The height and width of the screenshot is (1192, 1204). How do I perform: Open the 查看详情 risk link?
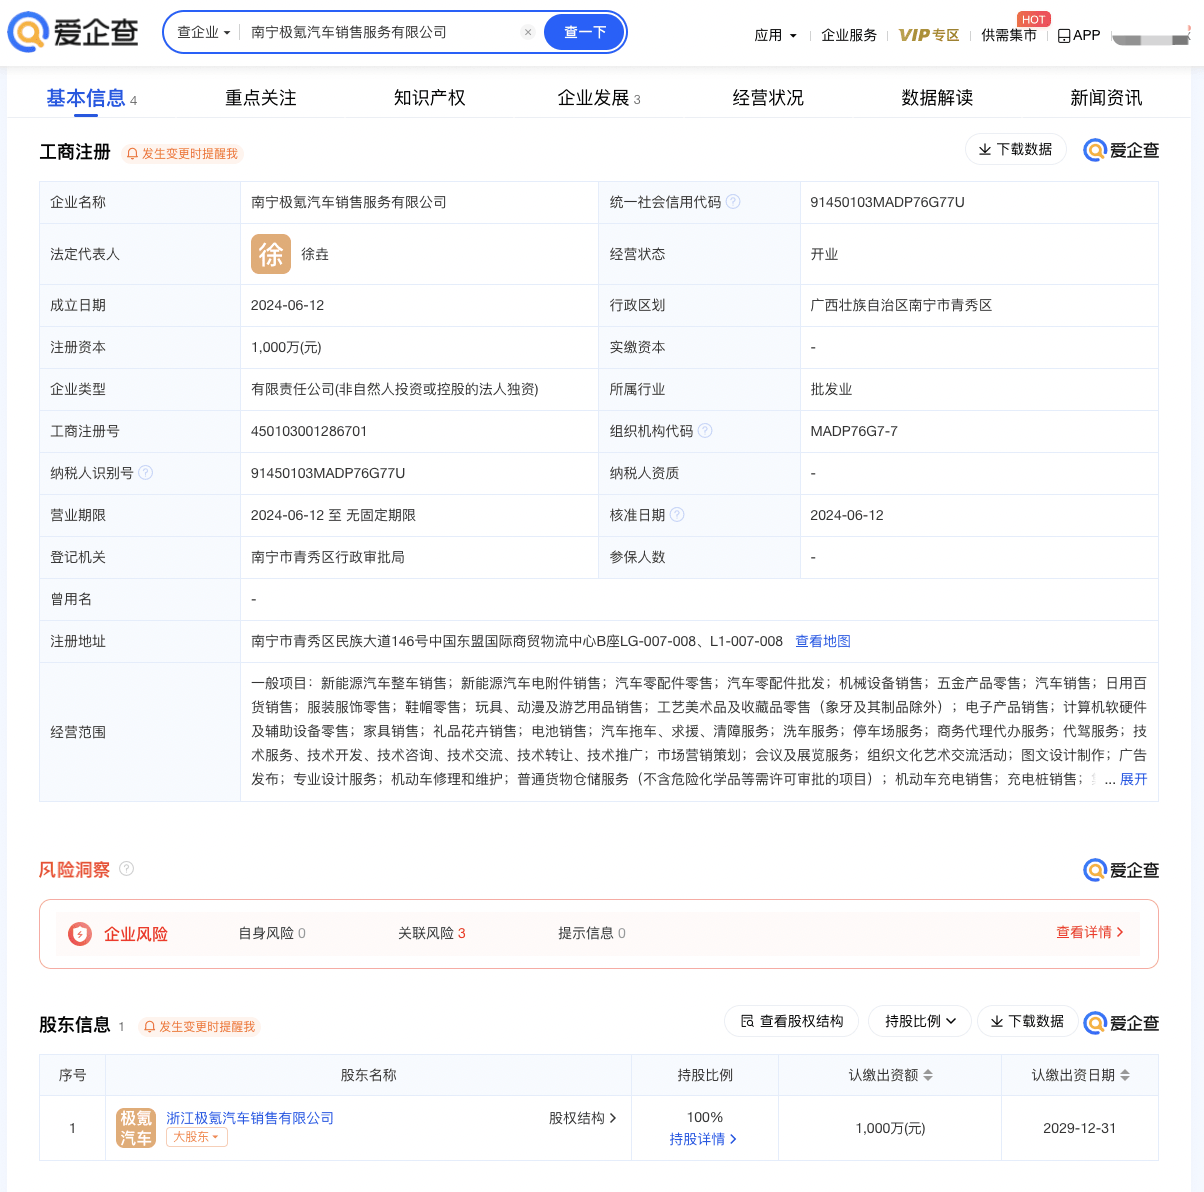point(1090,932)
